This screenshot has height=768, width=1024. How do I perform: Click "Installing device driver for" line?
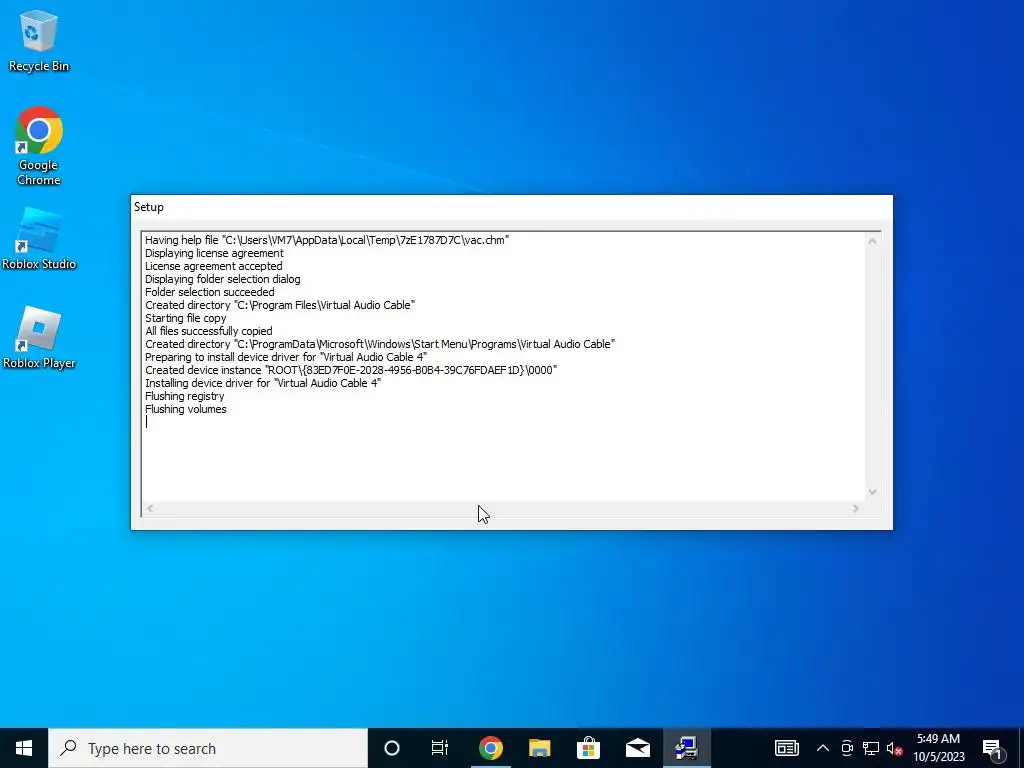coord(263,383)
